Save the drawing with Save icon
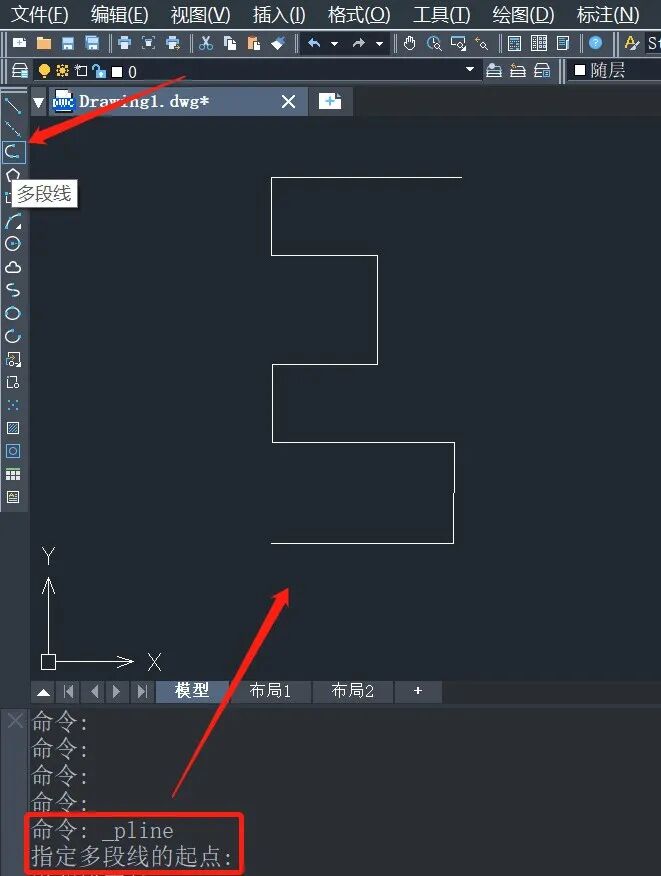 68,43
